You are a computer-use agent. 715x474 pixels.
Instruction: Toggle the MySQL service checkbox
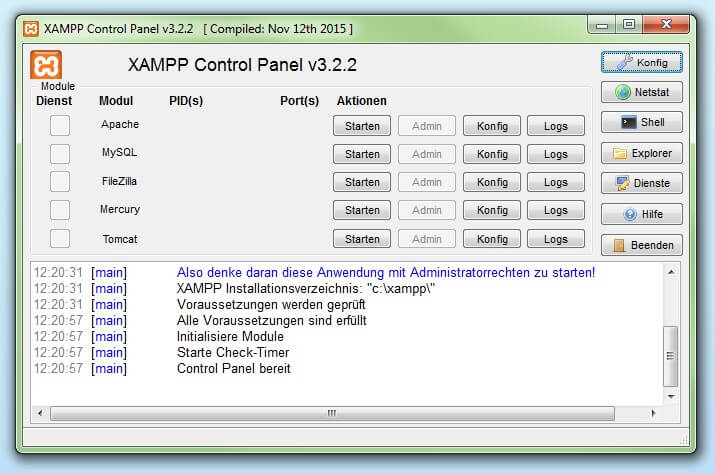pos(60,153)
